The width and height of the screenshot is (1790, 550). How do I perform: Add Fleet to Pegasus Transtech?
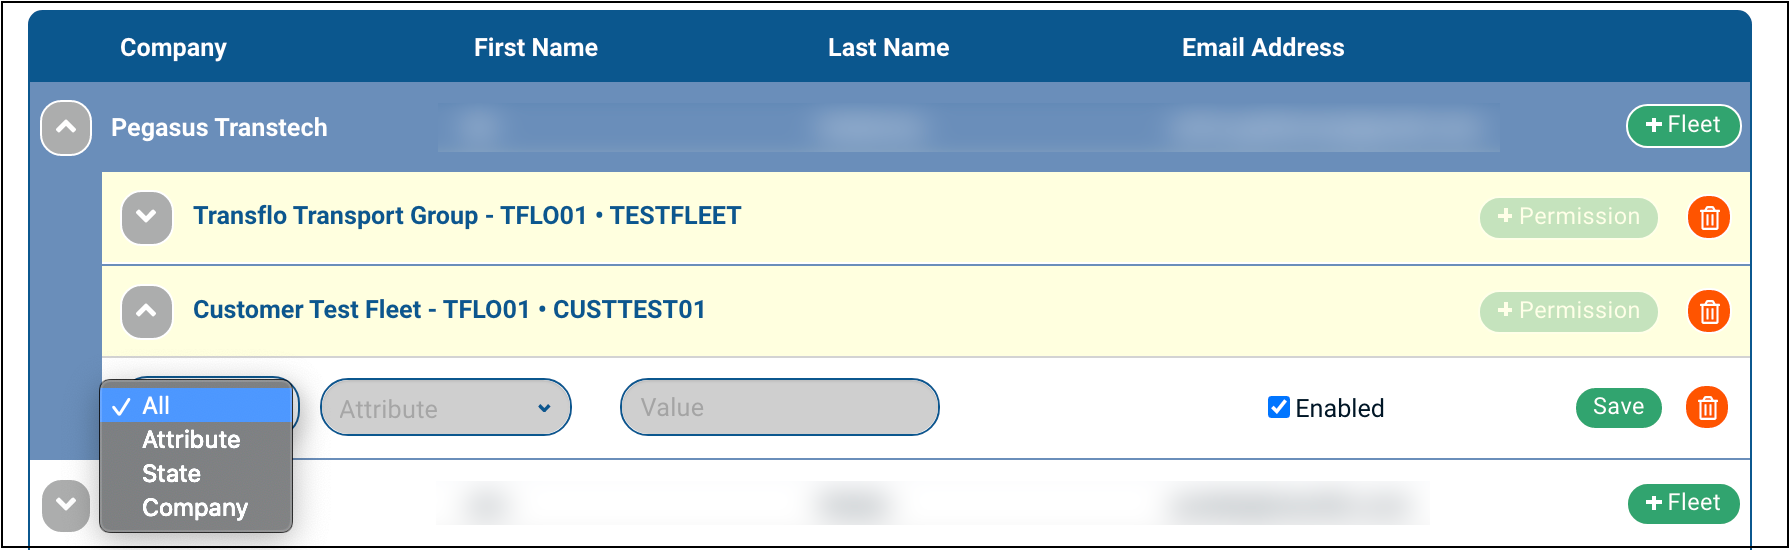point(1683,126)
